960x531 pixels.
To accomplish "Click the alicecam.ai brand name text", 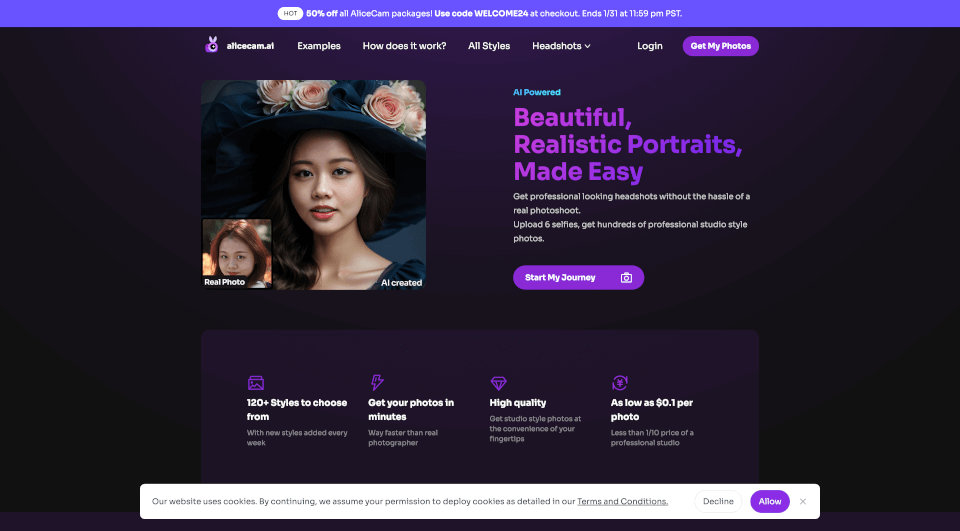I will click(250, 46).
